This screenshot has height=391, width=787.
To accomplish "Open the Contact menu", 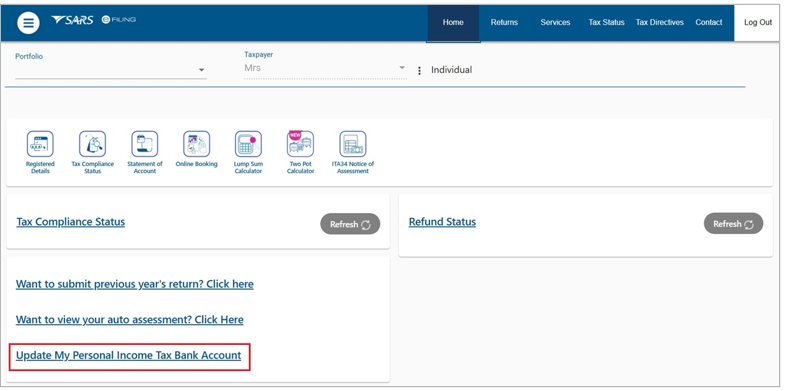I will click(709, 23).
